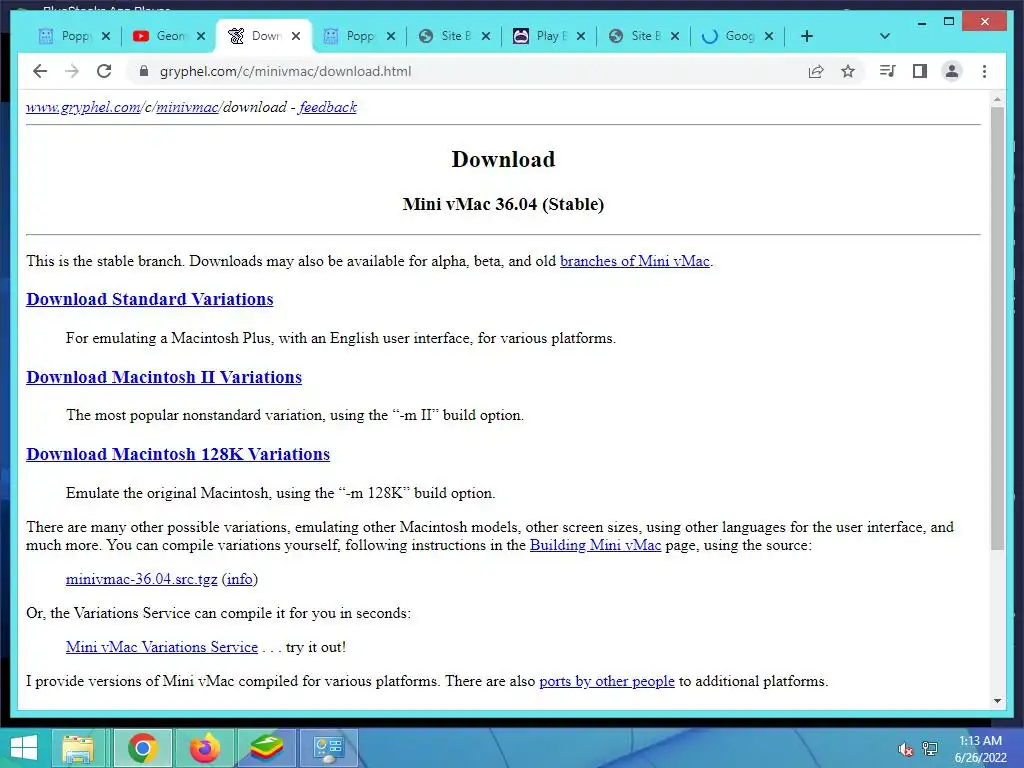Open the info link beside source archive
The height and width of the screenshot is (768, 1024).
click(240, 579)
